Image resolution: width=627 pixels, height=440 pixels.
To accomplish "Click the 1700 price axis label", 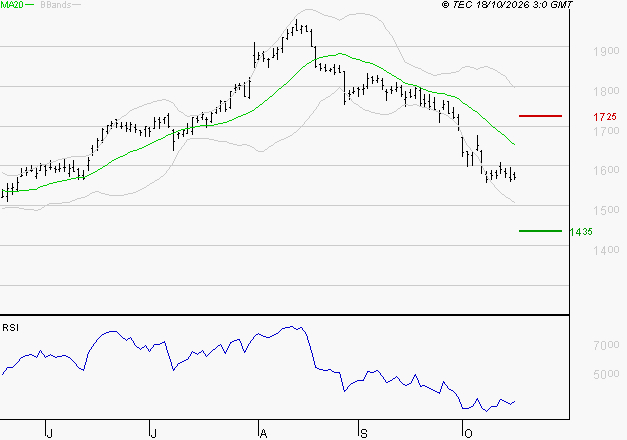I will tap(606, 131).
